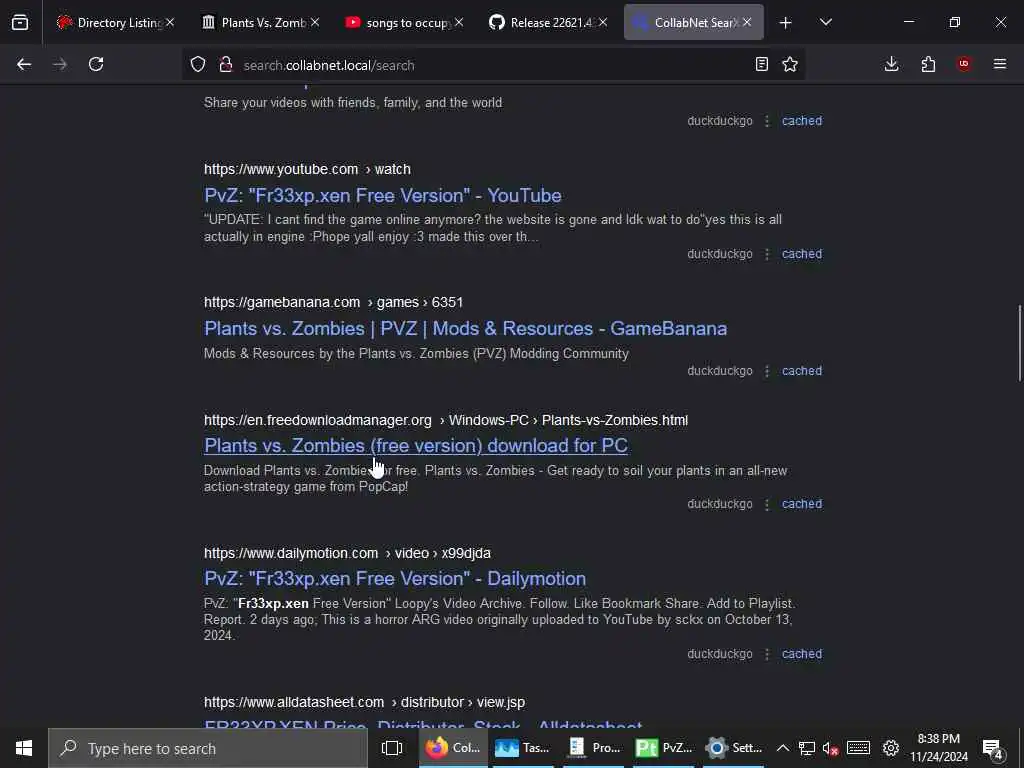1024x768 pixels.
Task: Click the address bar URL field
Action: point(493,65)
